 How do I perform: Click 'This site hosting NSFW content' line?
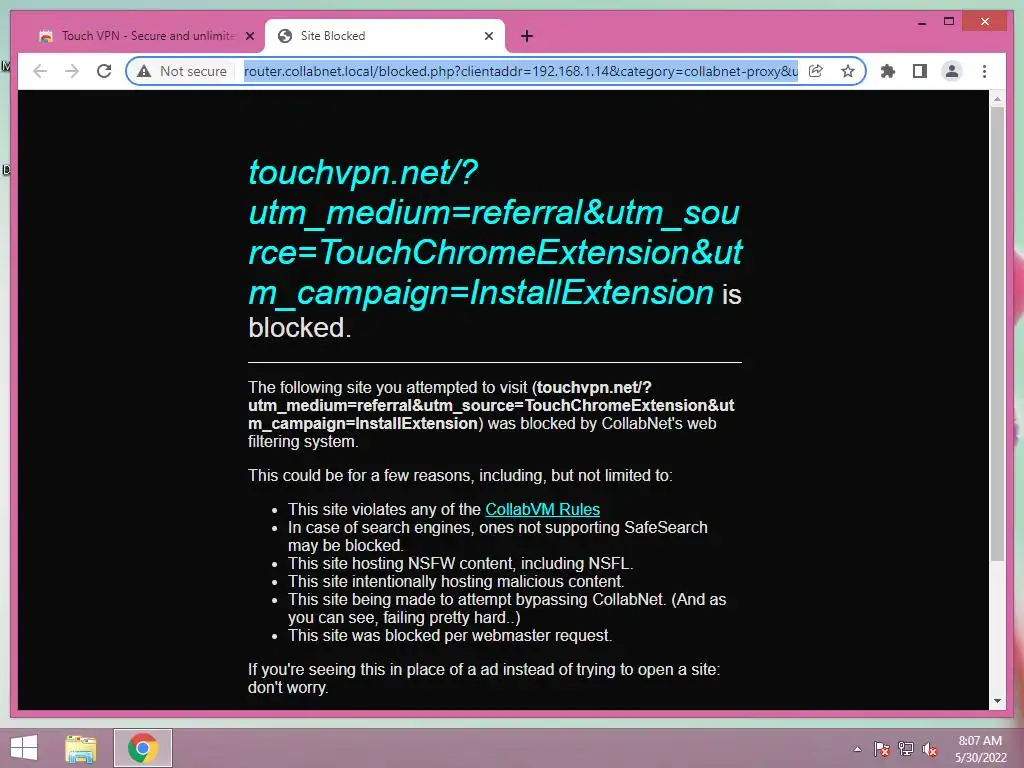[460, 564]
